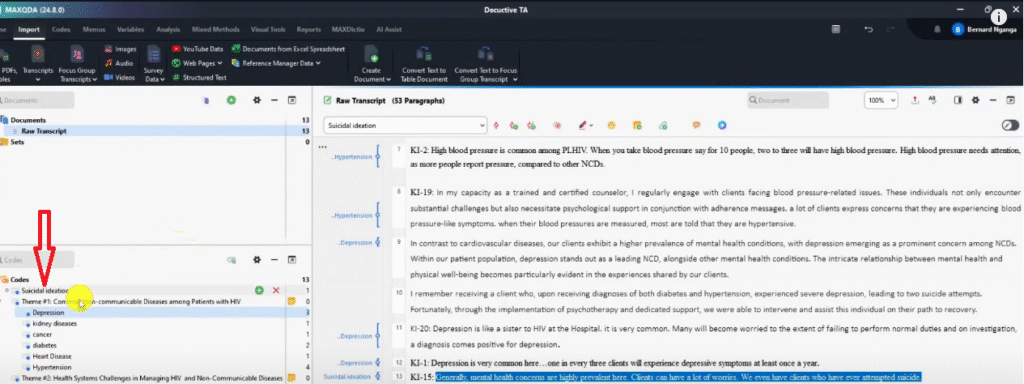Open the MAXDictio tab
1024x384 pixels.
[x=348, y=29]
